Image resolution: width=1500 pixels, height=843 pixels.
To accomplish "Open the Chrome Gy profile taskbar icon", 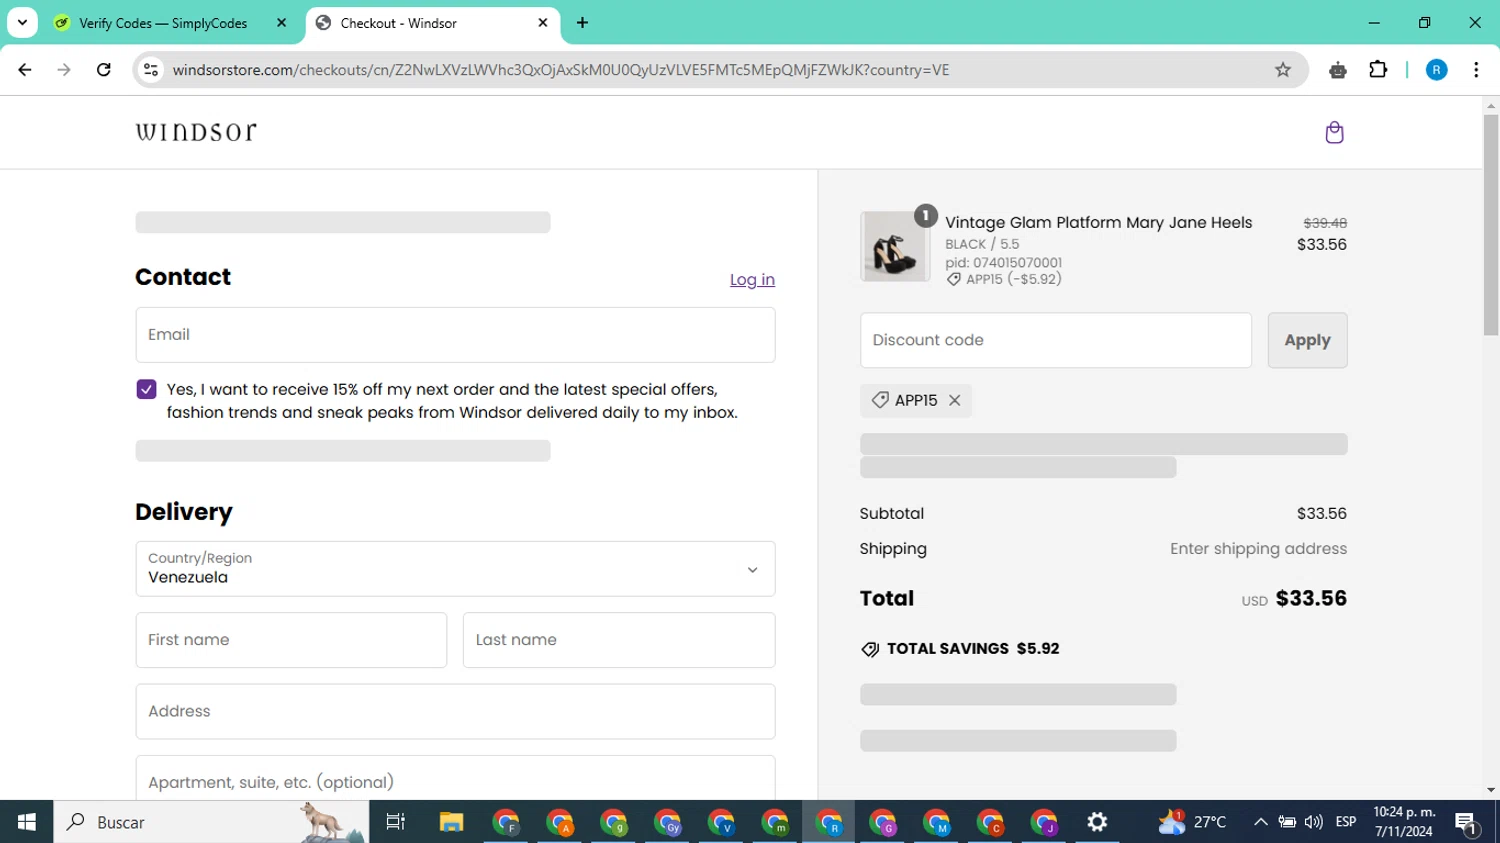I will click(668, 822).
